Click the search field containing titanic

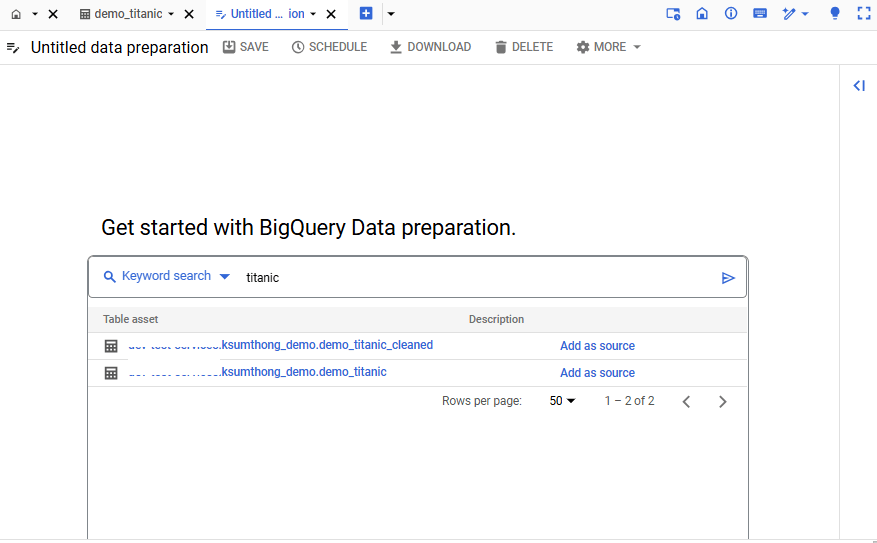click(x=470, y=278)
